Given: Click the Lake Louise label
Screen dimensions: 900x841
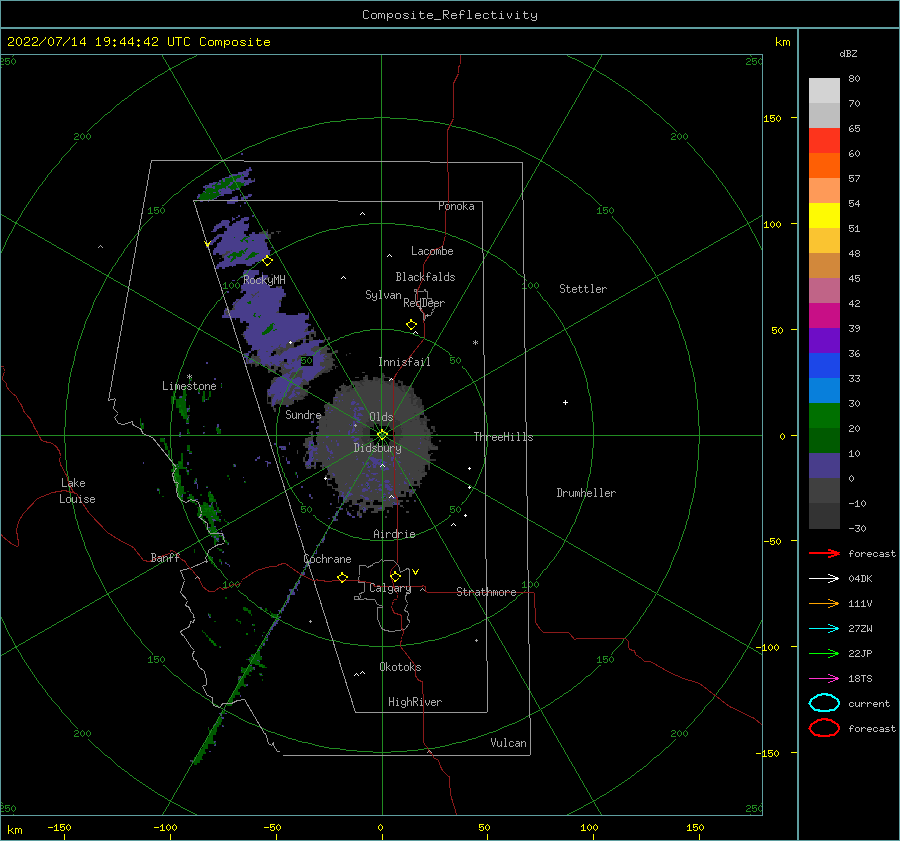Looking at the screenshot, I should pos(77,491).
